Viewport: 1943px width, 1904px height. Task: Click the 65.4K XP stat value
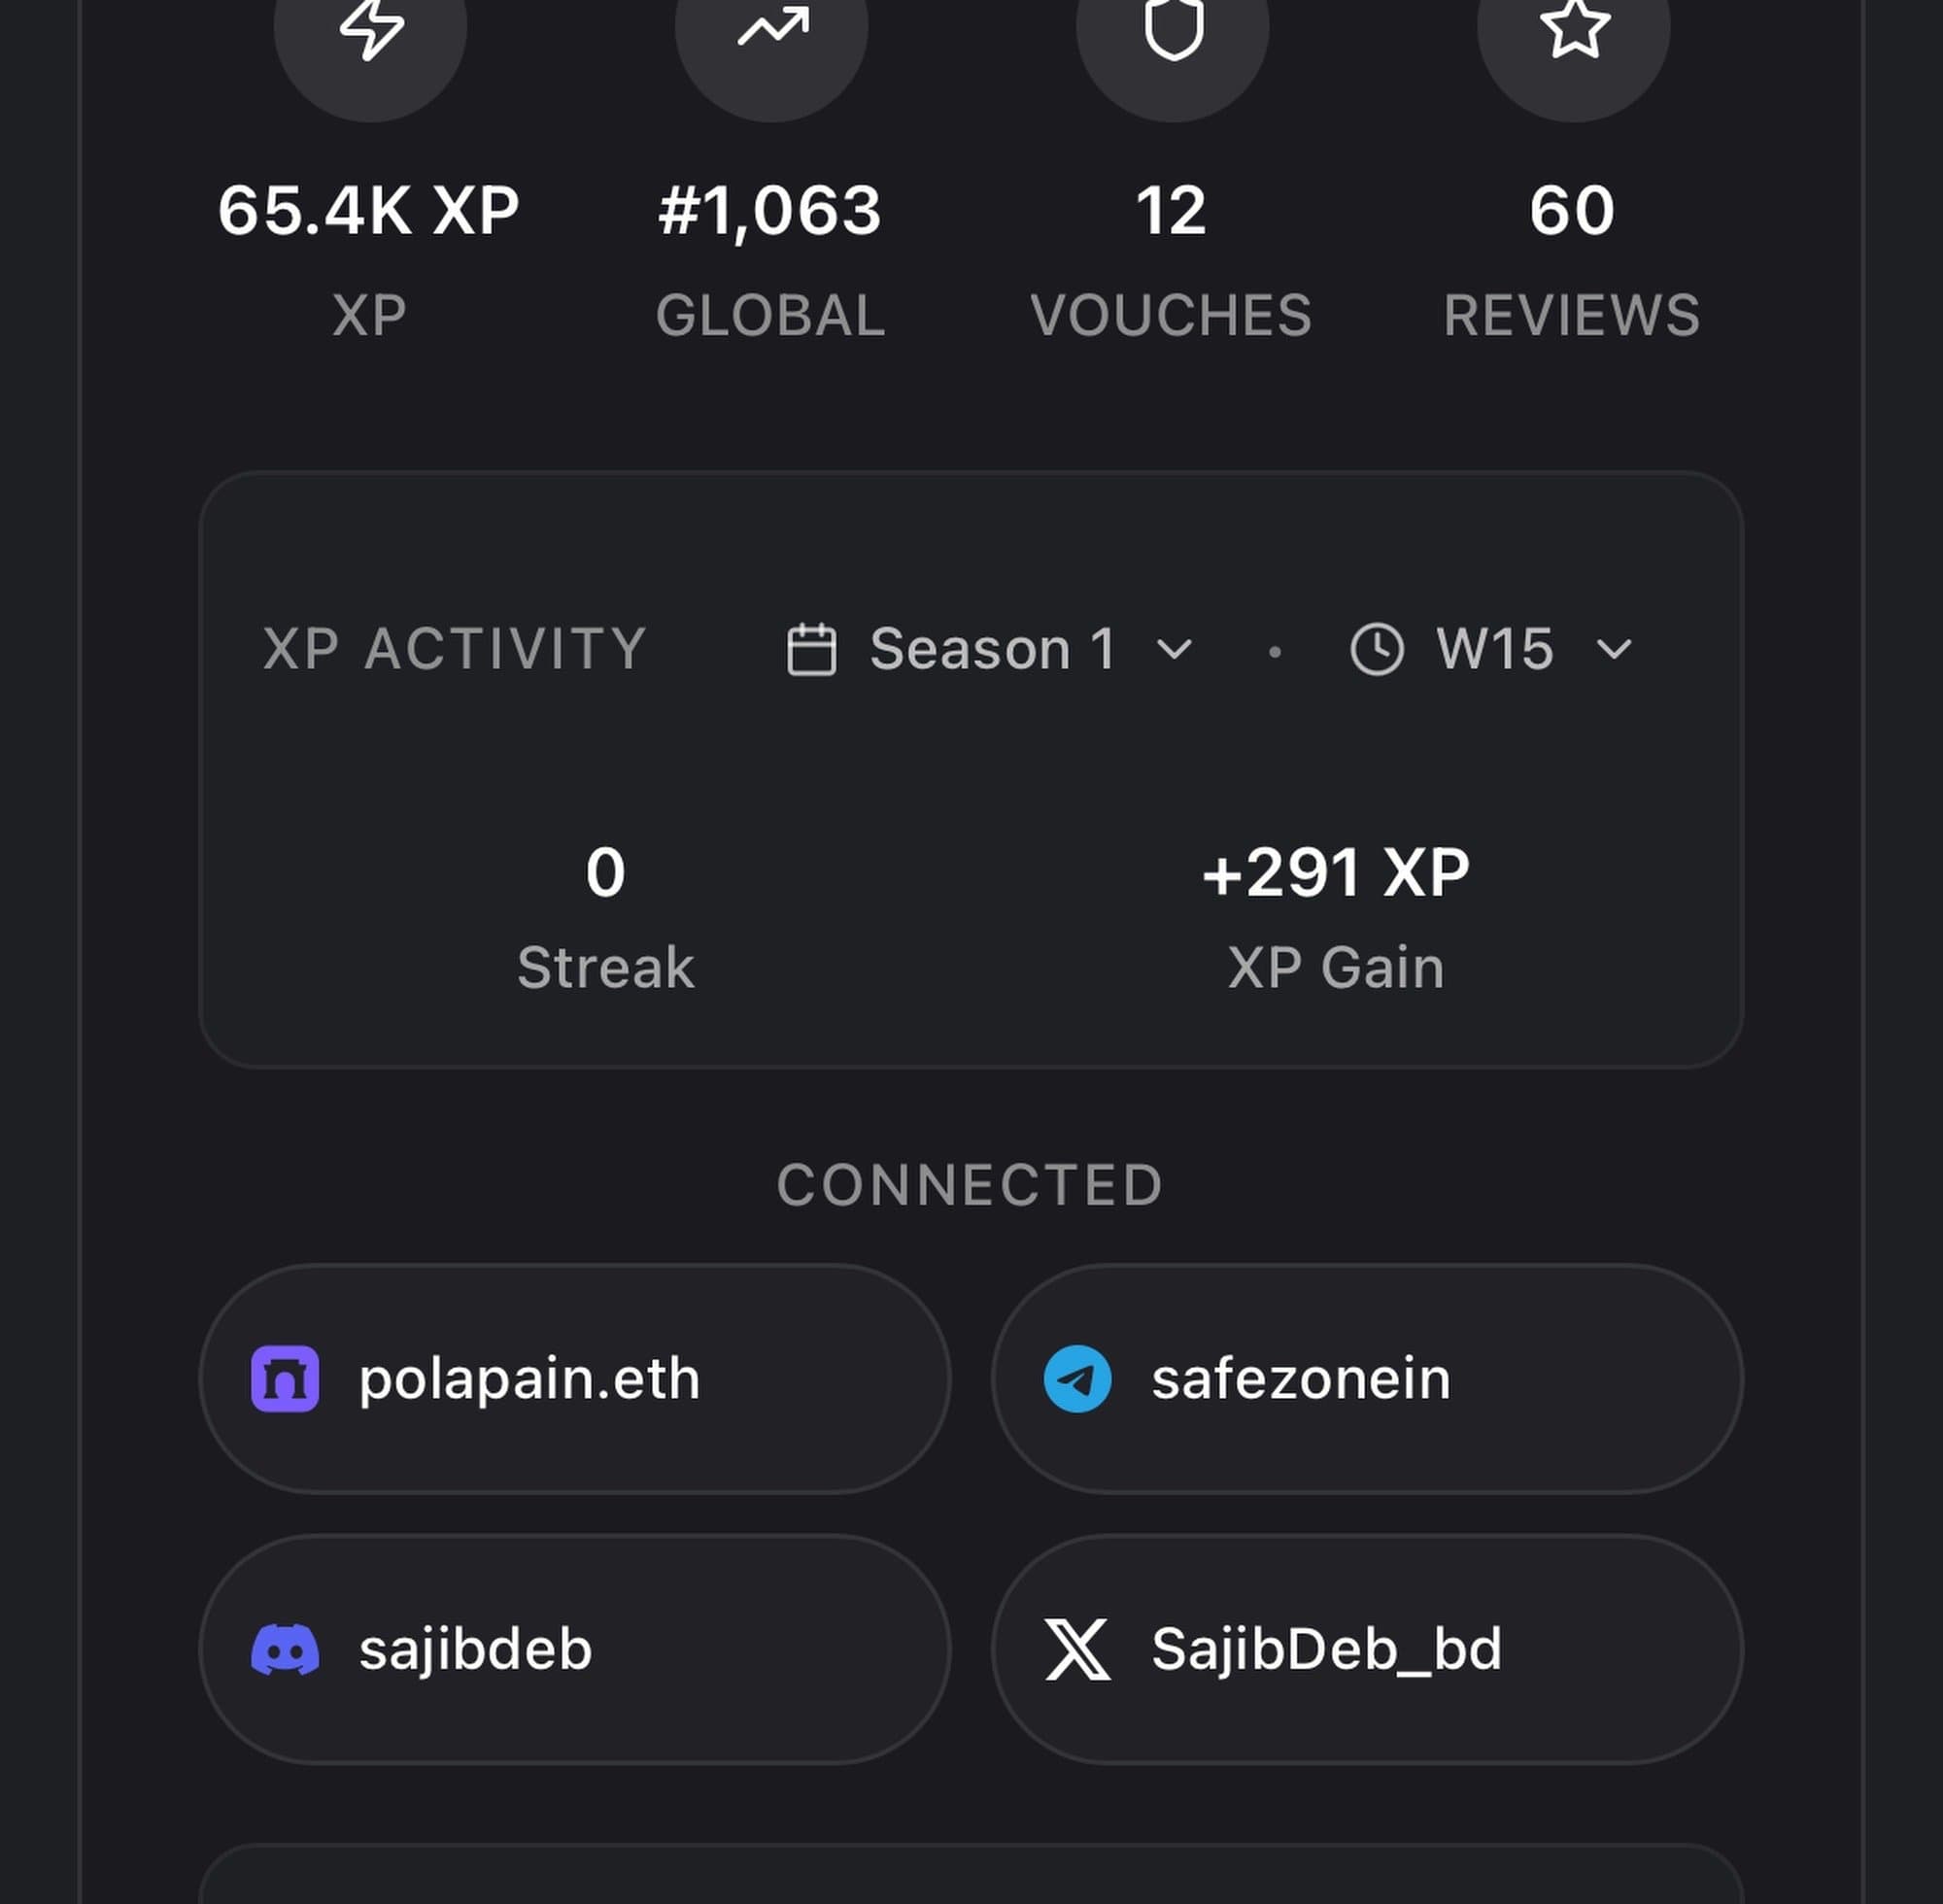click(369, 211)
